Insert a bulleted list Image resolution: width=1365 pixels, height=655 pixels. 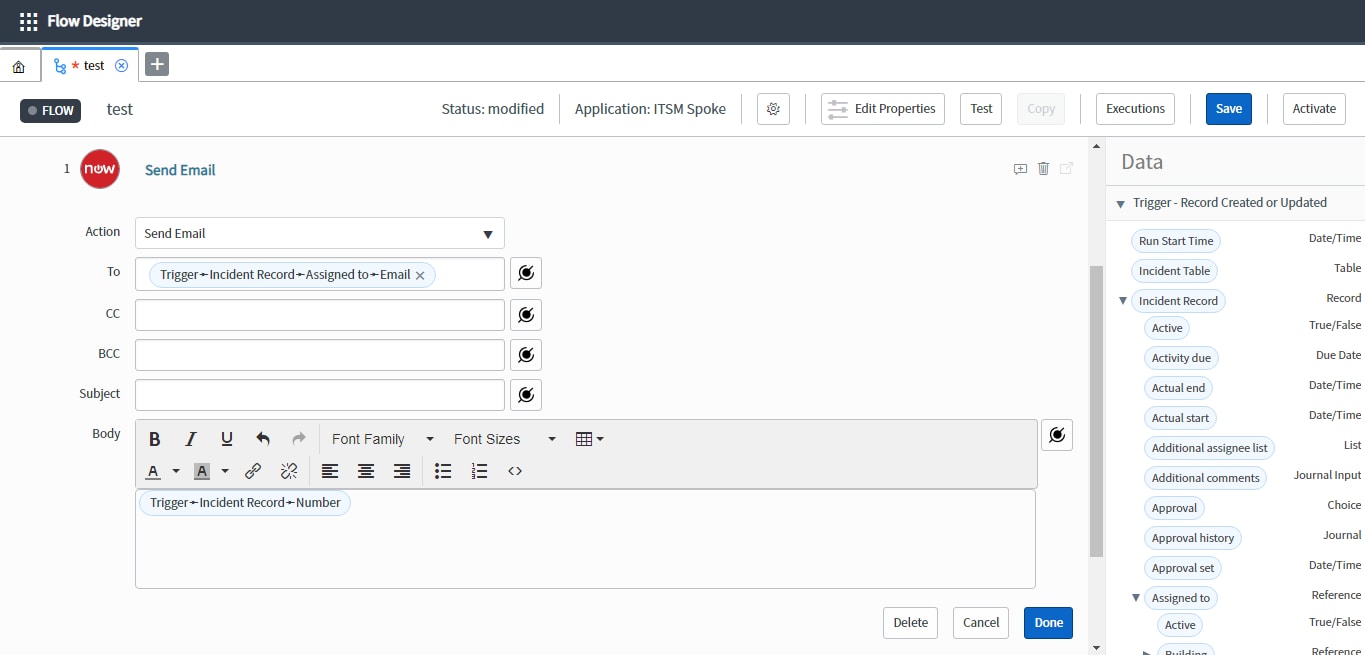click(443, 471)
